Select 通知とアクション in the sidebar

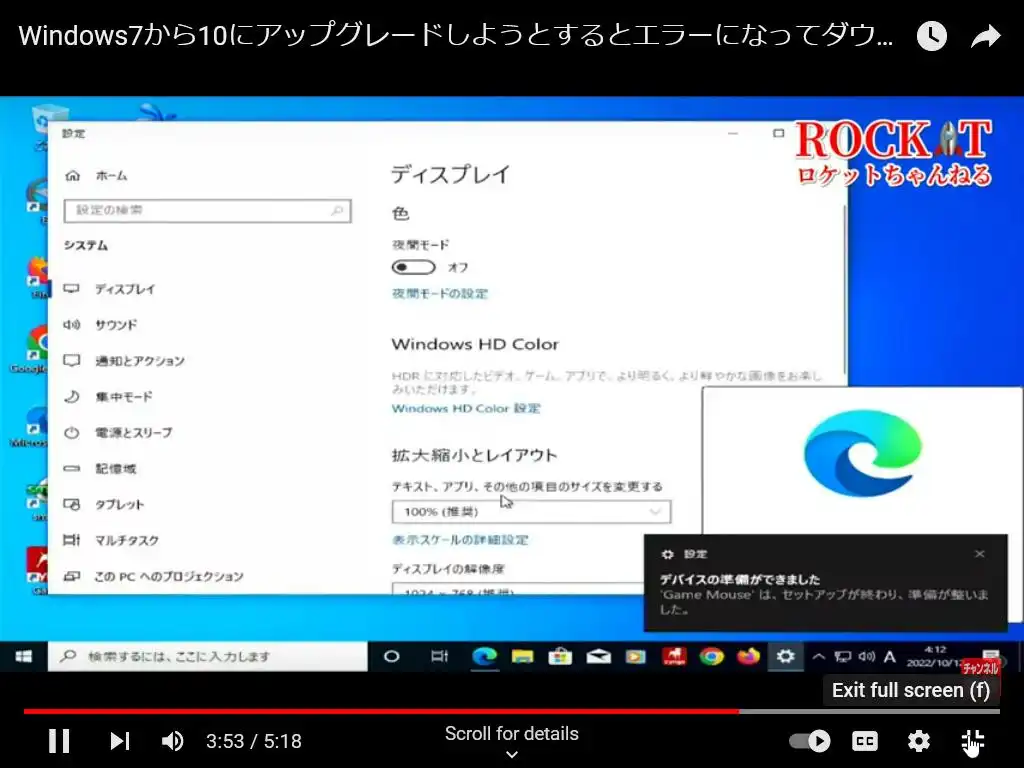click(x=124, y=360)
